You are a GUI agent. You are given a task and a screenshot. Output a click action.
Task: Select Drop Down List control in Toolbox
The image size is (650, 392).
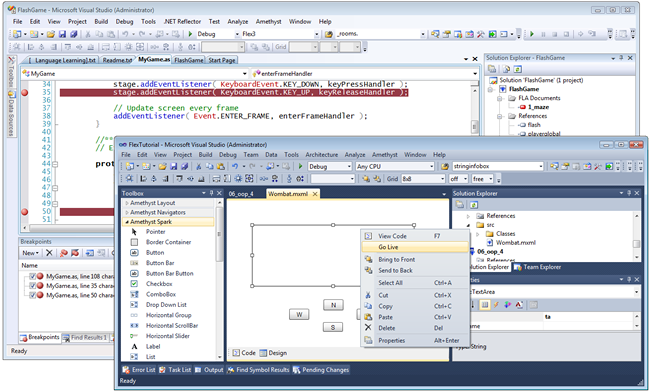coord(166,305)
